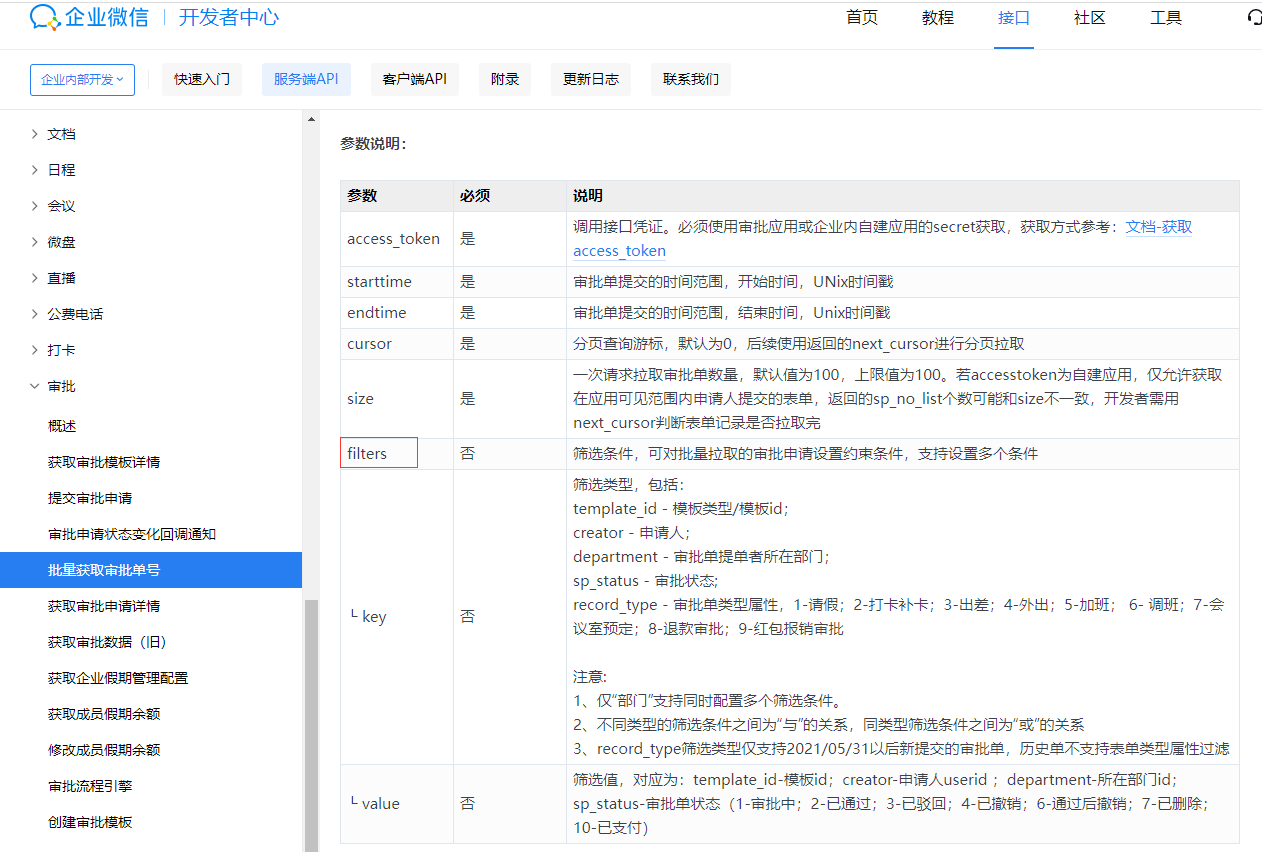Click the highlighted filters input box

[378, 452]
